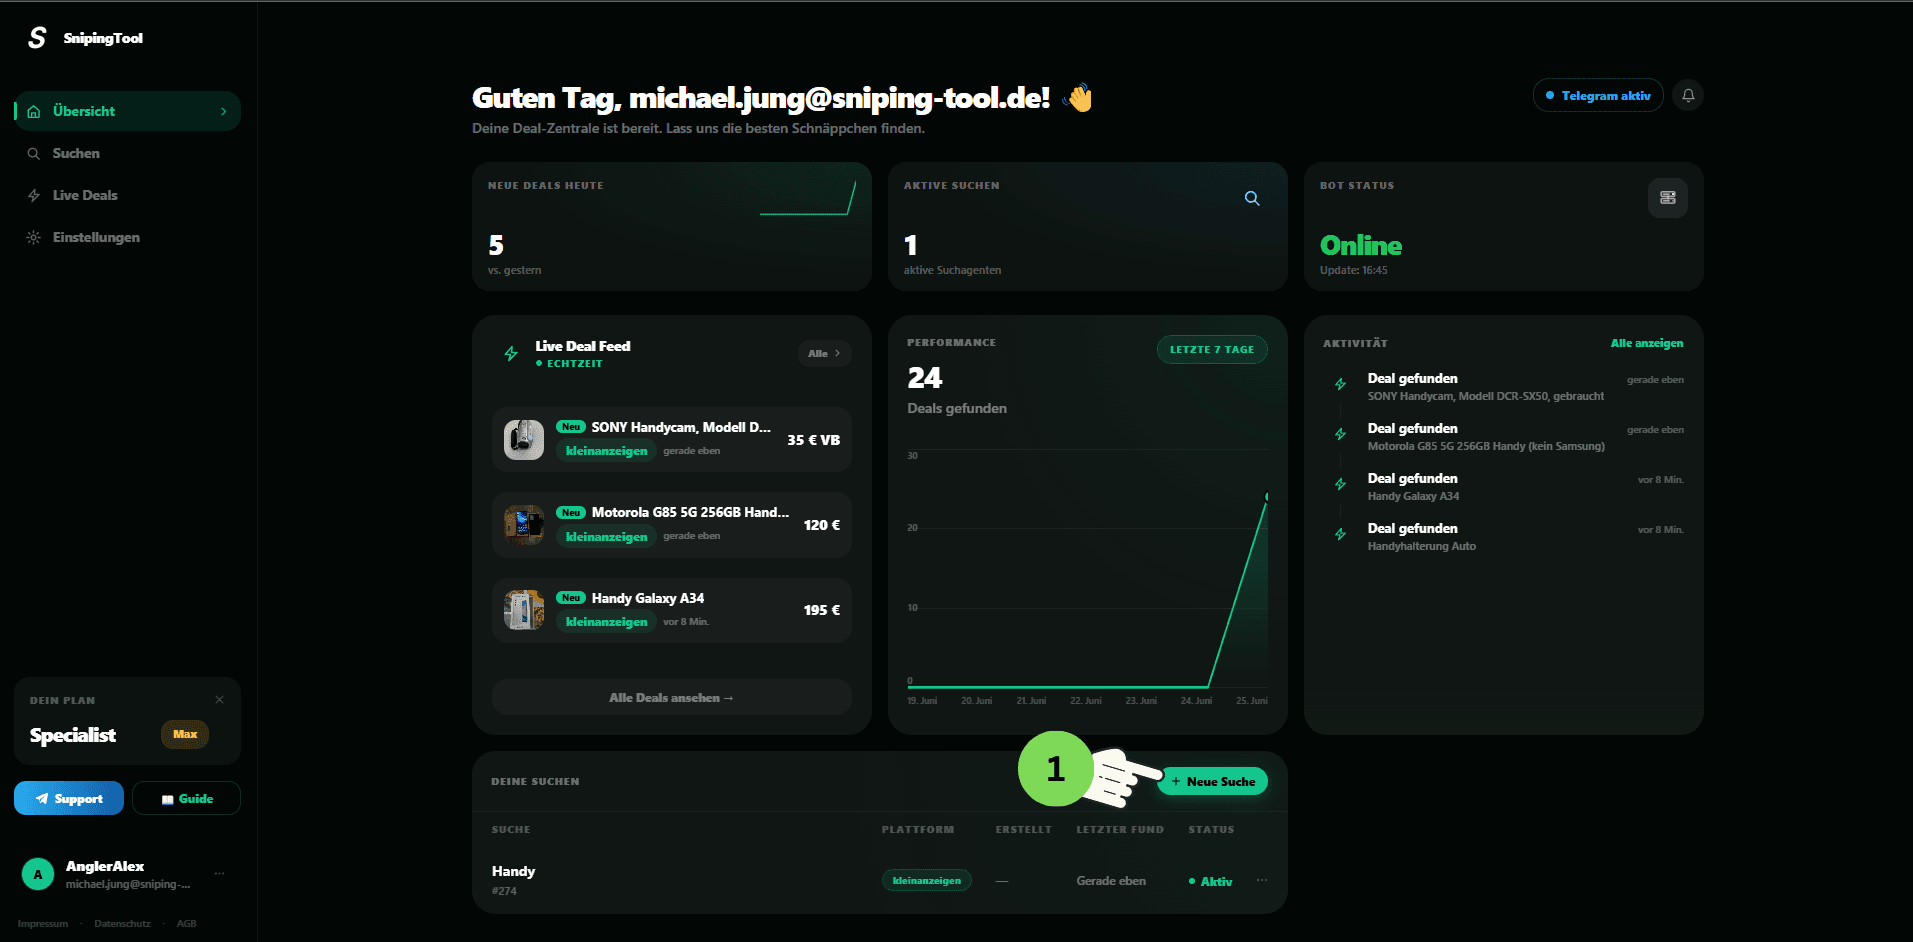This screenshot has width=1913, height=942.
Task: Click the search icon in Aktive Suchen card
Action: coord(1252,198)
